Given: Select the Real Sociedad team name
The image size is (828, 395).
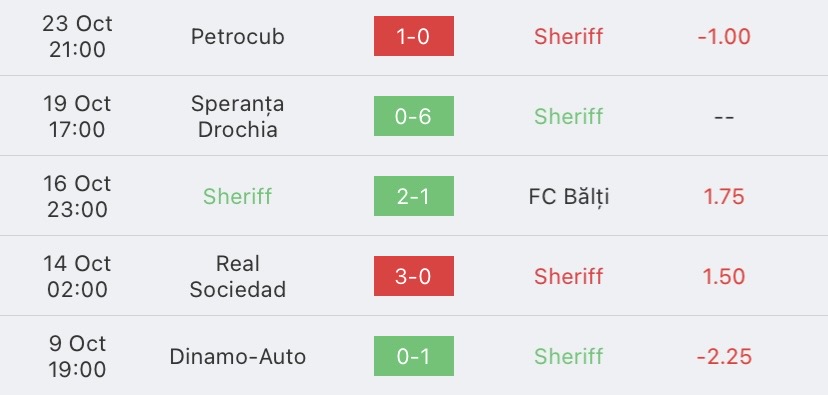Looking at the screenshot, I should pyautogui.click(x=238, y=276).
